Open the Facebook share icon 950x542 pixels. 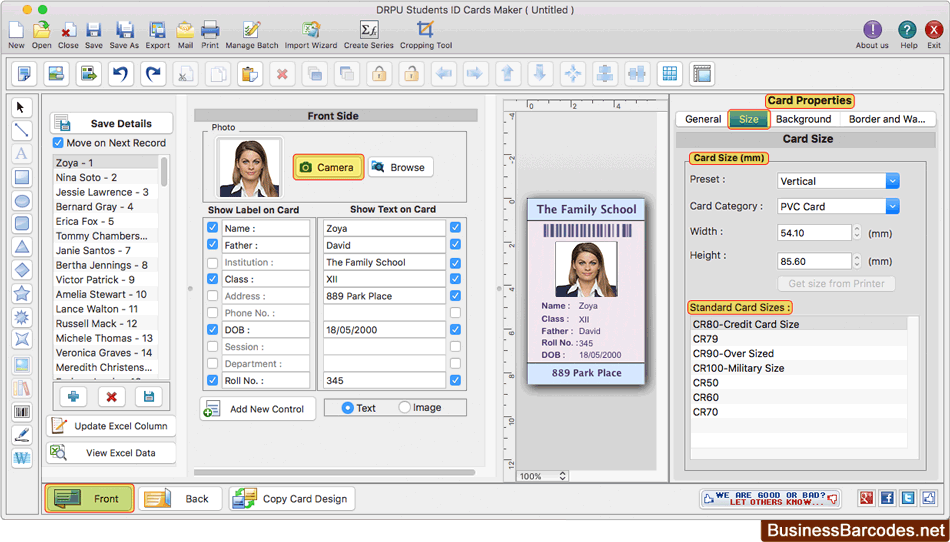click(x=888, y=498)
